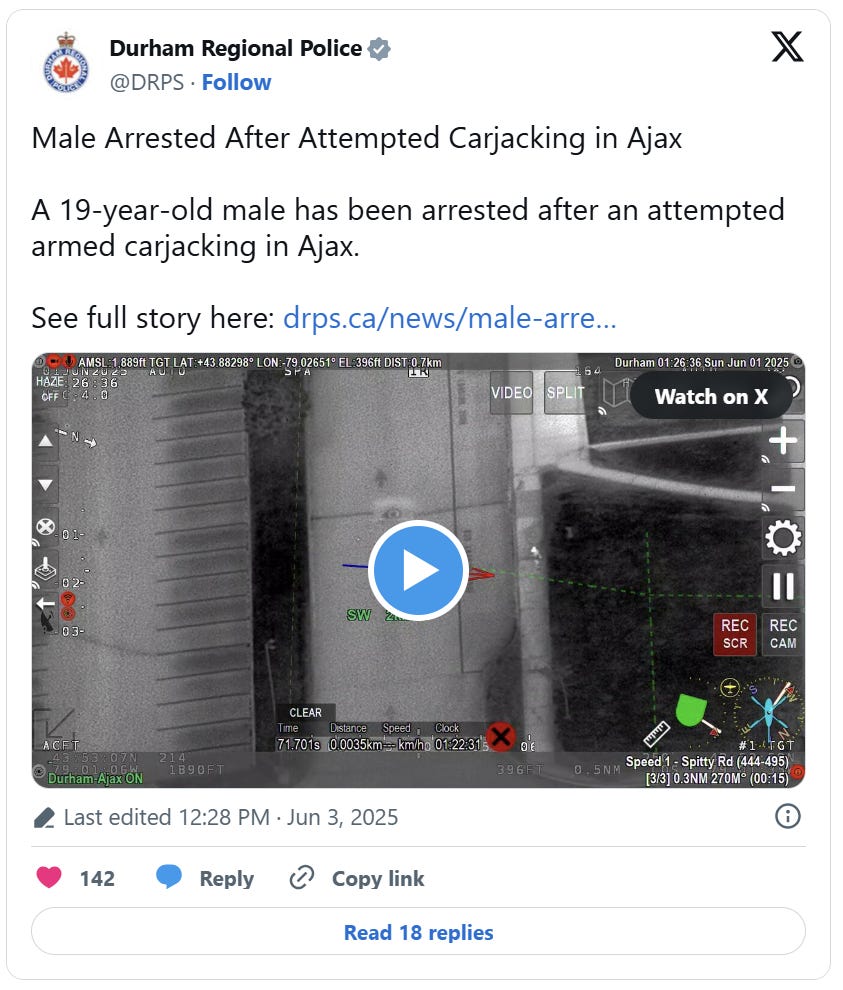
Task: Open the drps.ca news story link
Action: tap(449, 318)
